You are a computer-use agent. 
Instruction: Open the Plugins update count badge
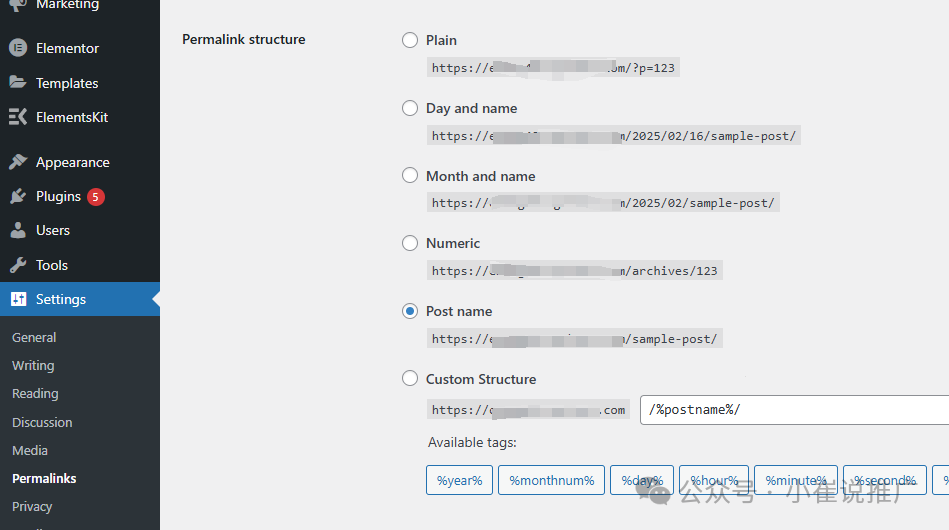tap(96, 197)
